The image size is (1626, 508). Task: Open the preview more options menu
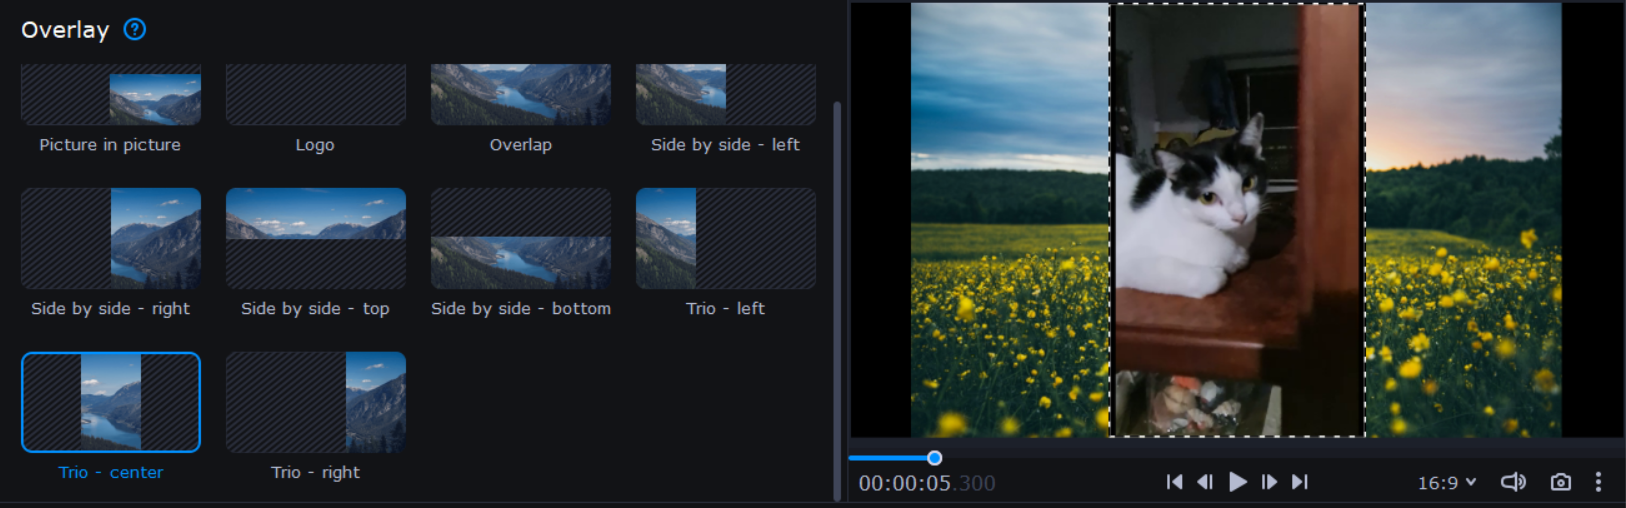(x=1598, y=482)
